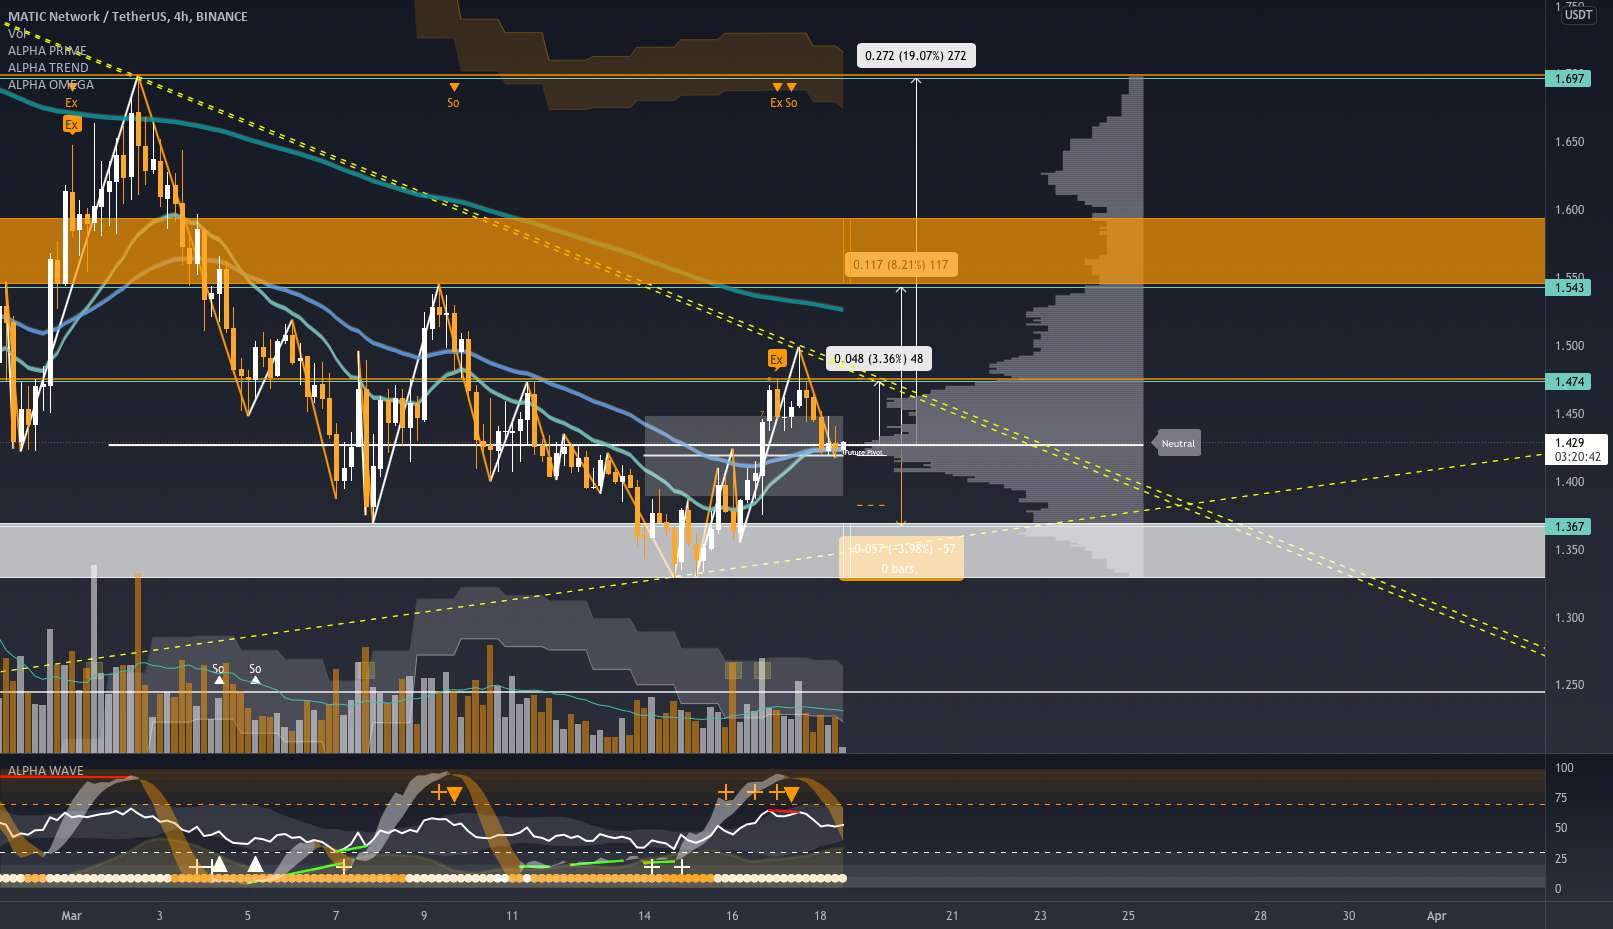Click the MATIC Network / TetherUS chart title
The width and height of the screenshot is (1613, 929).
pos(128,16)
